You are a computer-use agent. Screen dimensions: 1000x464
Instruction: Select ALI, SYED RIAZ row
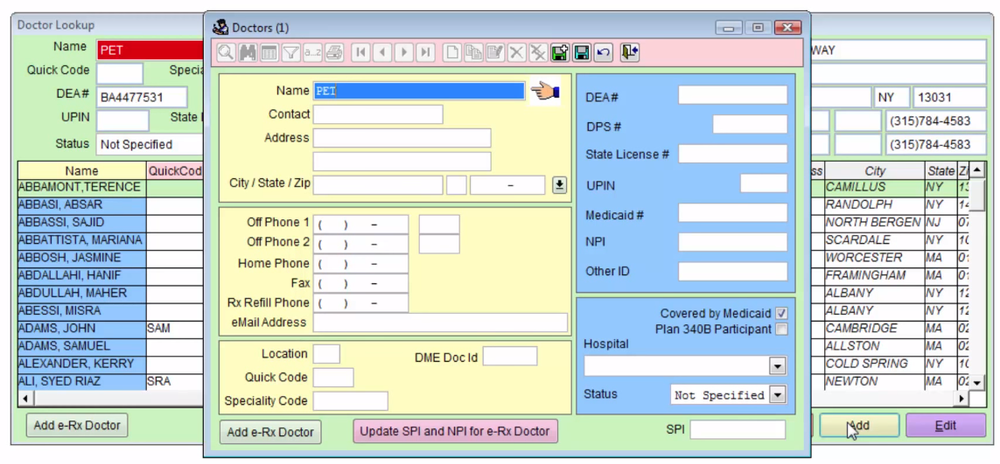coord(82,382)
